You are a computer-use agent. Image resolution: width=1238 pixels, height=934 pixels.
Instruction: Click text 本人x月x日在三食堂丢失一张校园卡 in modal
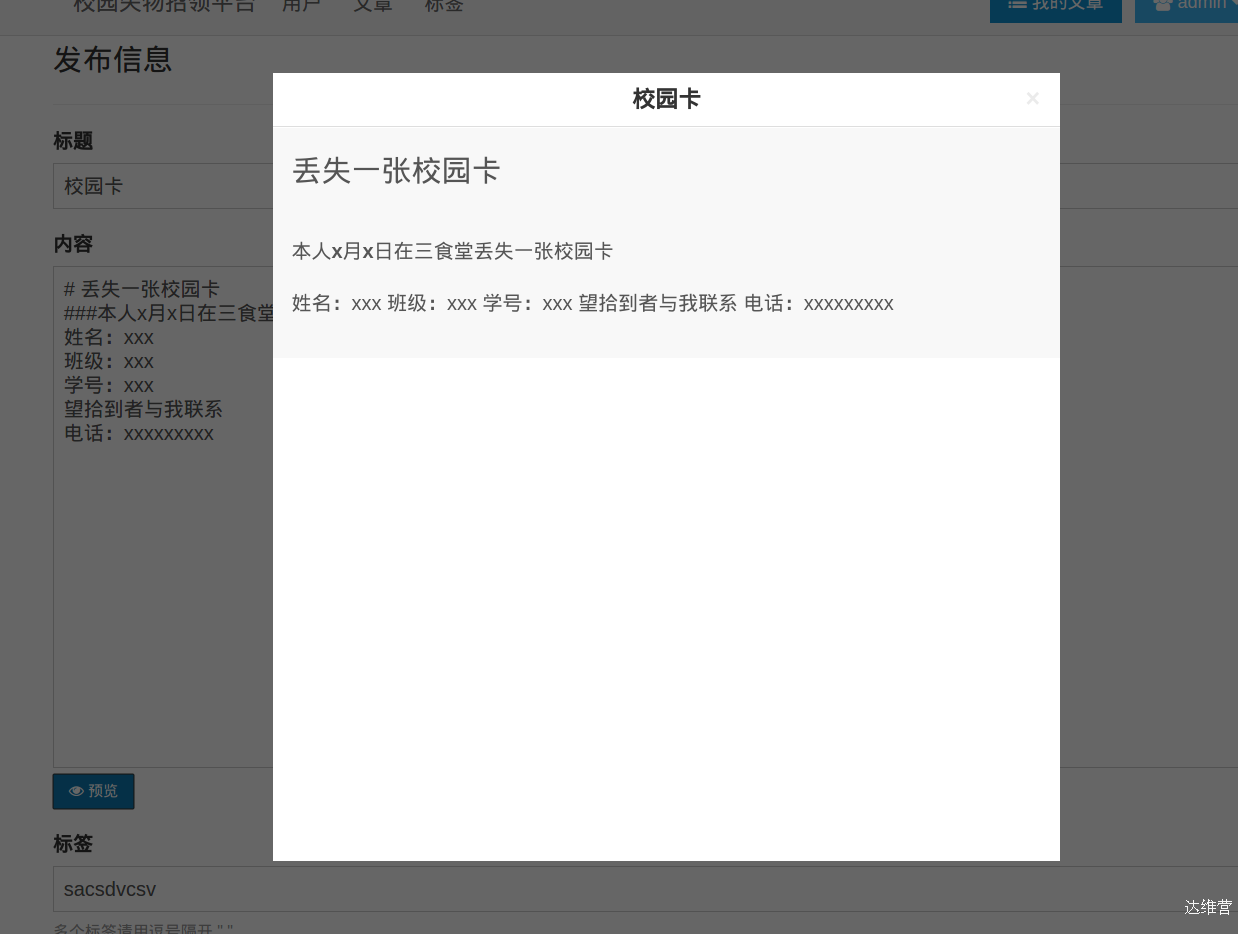click(452, 251)
